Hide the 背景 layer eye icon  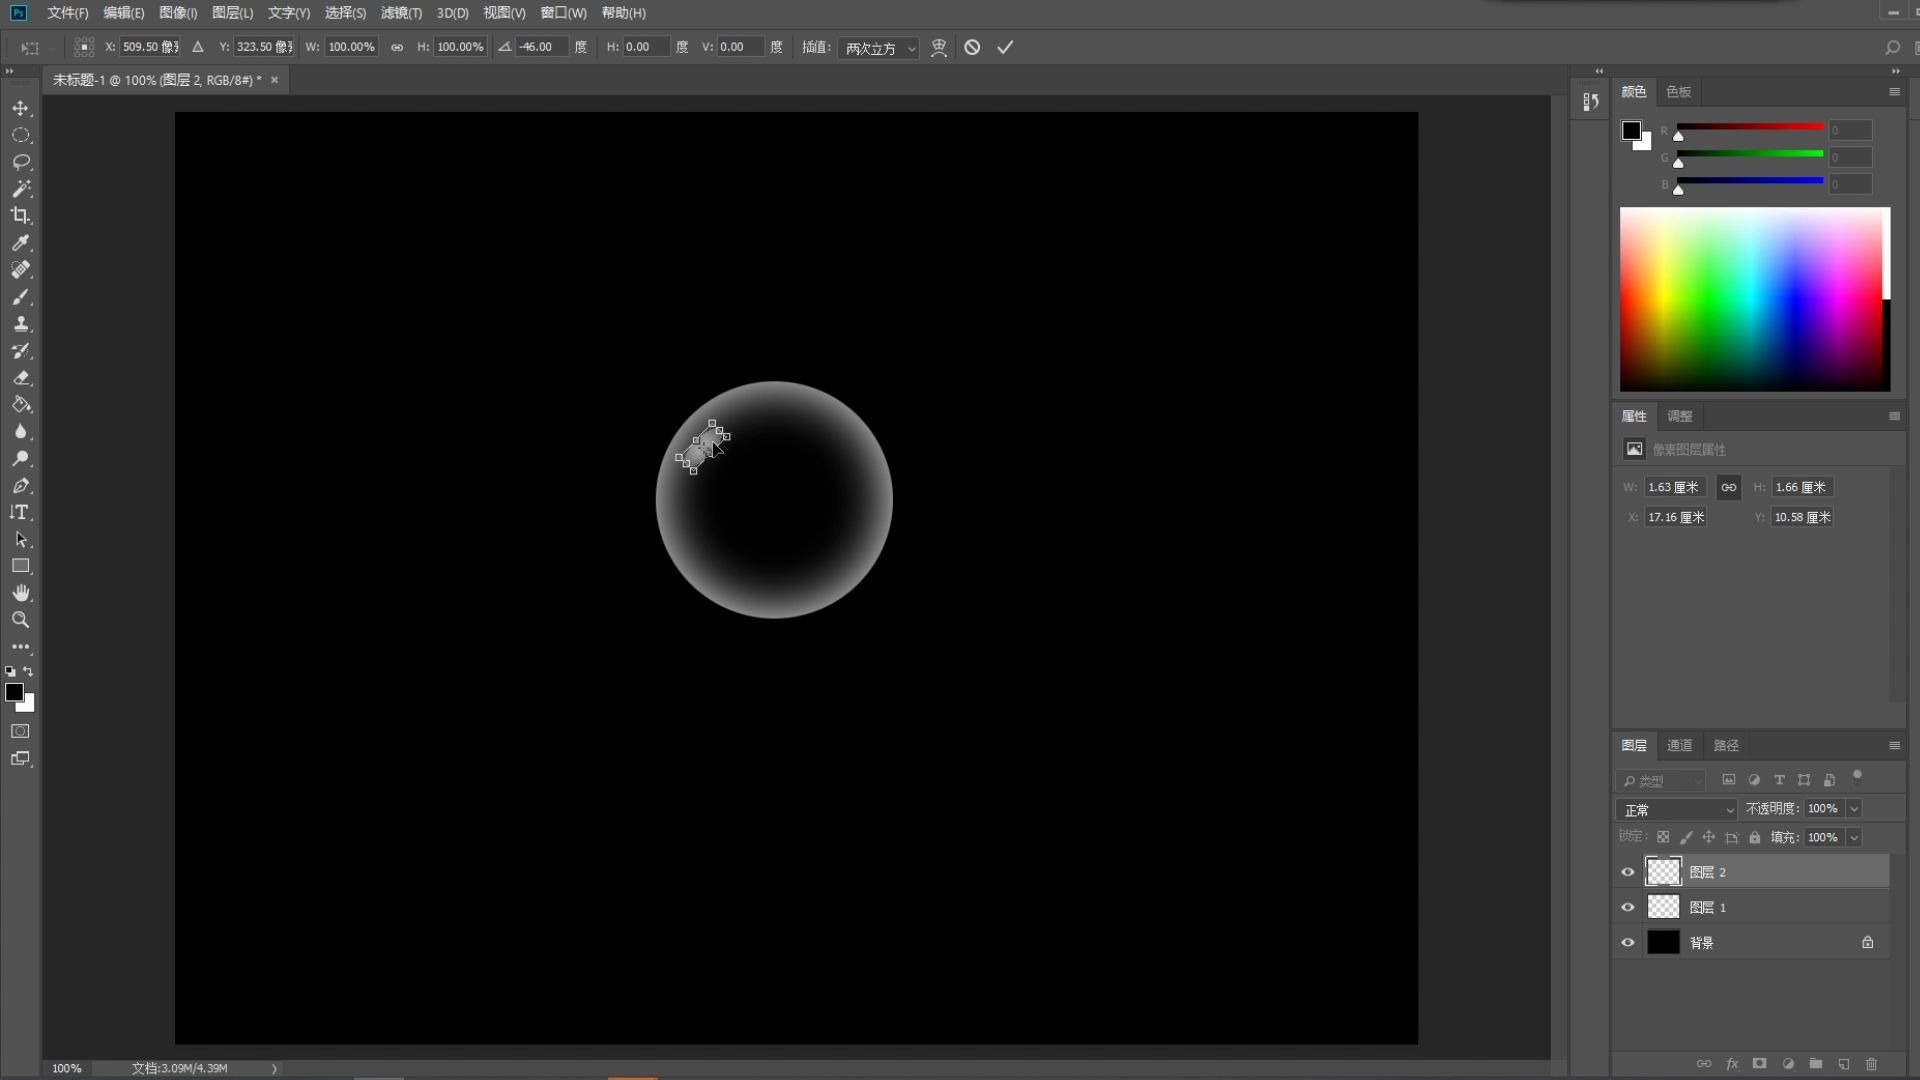[x=1628, y=942]
